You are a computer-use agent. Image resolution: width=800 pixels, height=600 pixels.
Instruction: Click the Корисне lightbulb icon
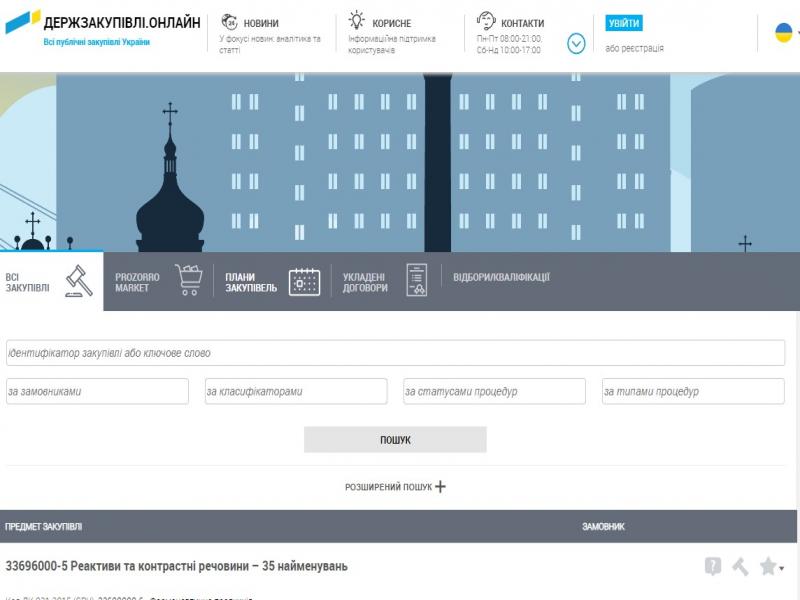coord(357,21)
